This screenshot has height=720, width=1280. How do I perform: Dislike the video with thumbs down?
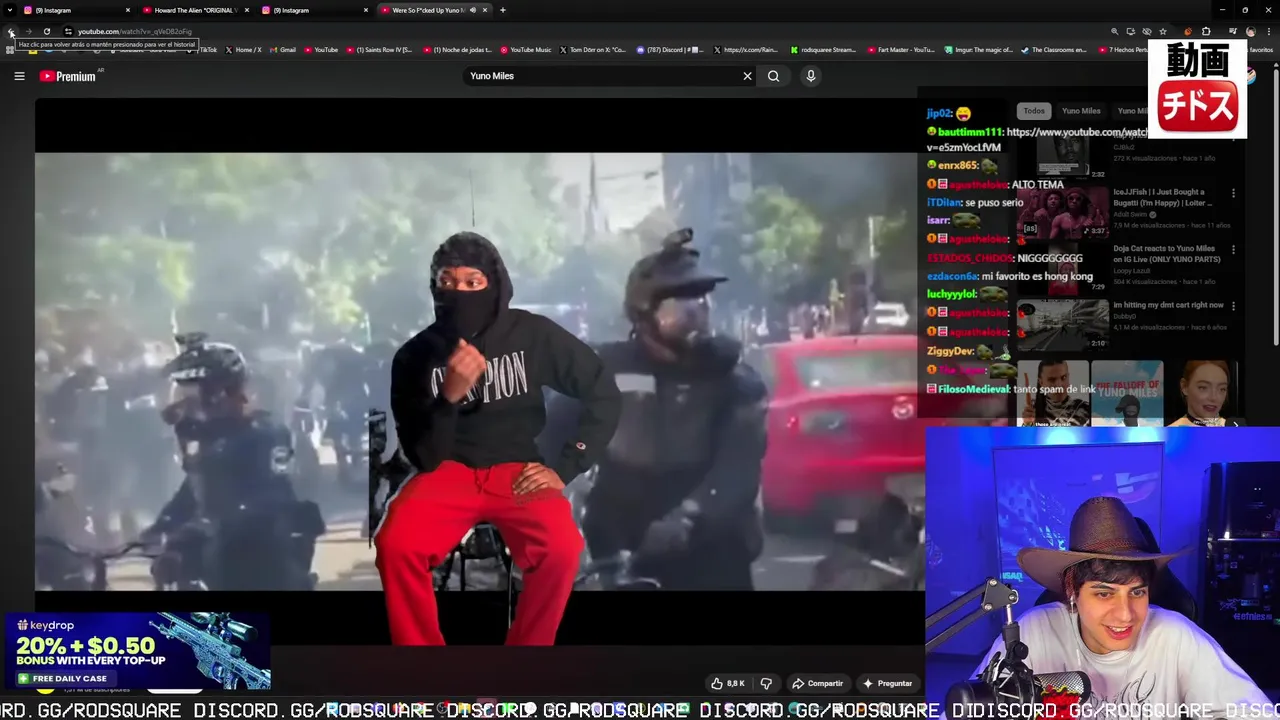766,684
